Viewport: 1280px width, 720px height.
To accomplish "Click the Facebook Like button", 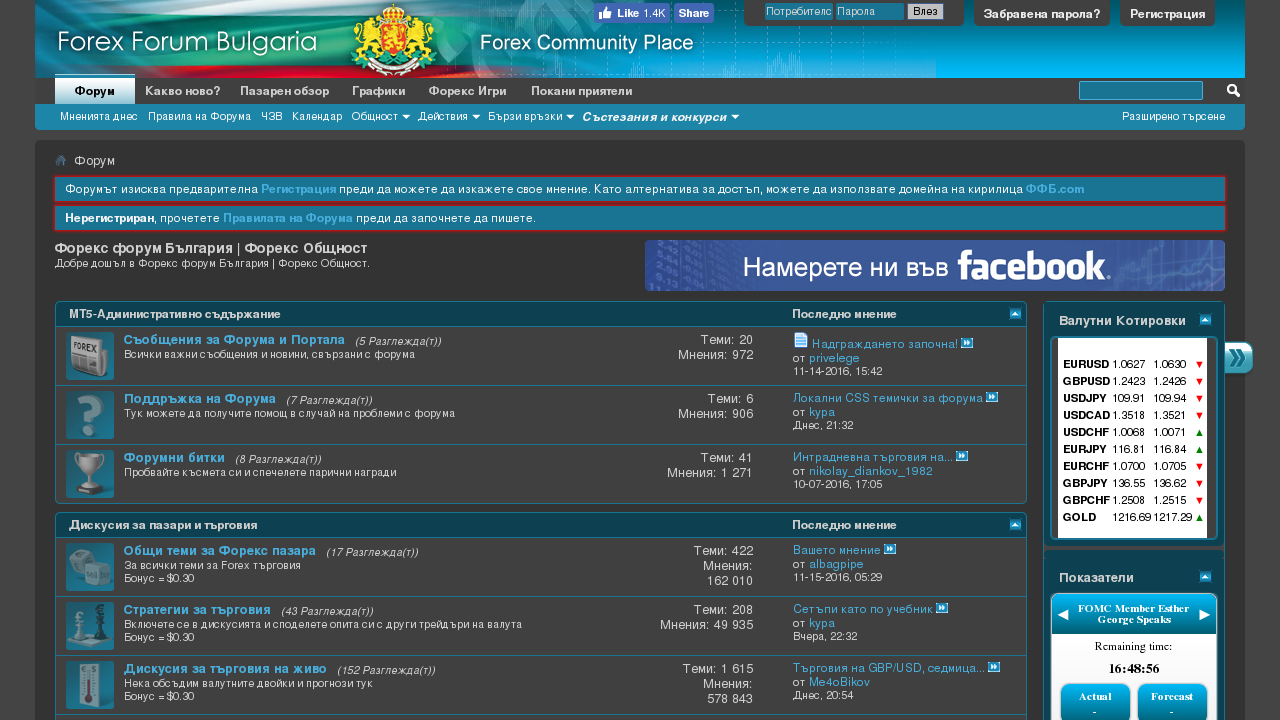I will point(631,13).
